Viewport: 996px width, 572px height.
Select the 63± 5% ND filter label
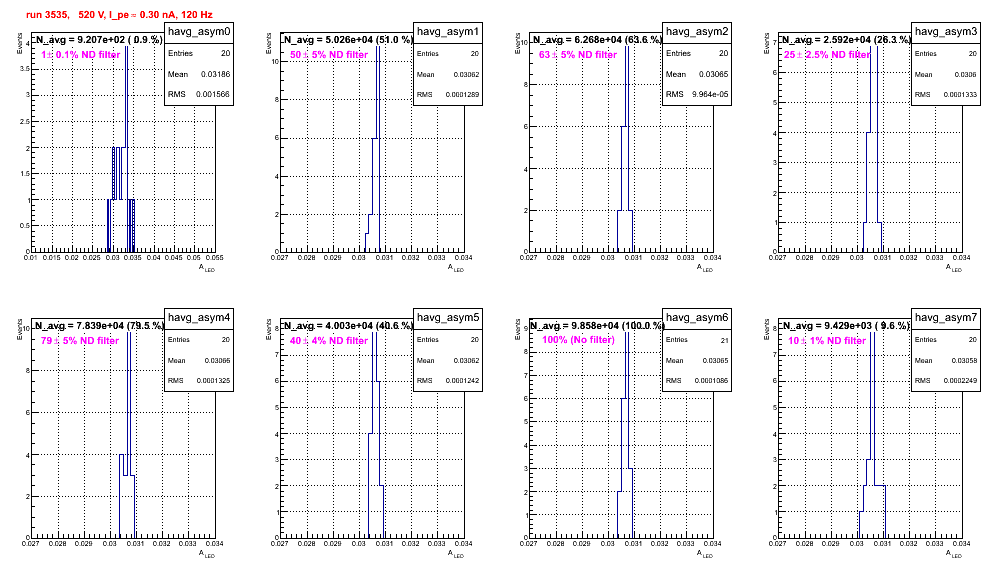pos(578,55)
